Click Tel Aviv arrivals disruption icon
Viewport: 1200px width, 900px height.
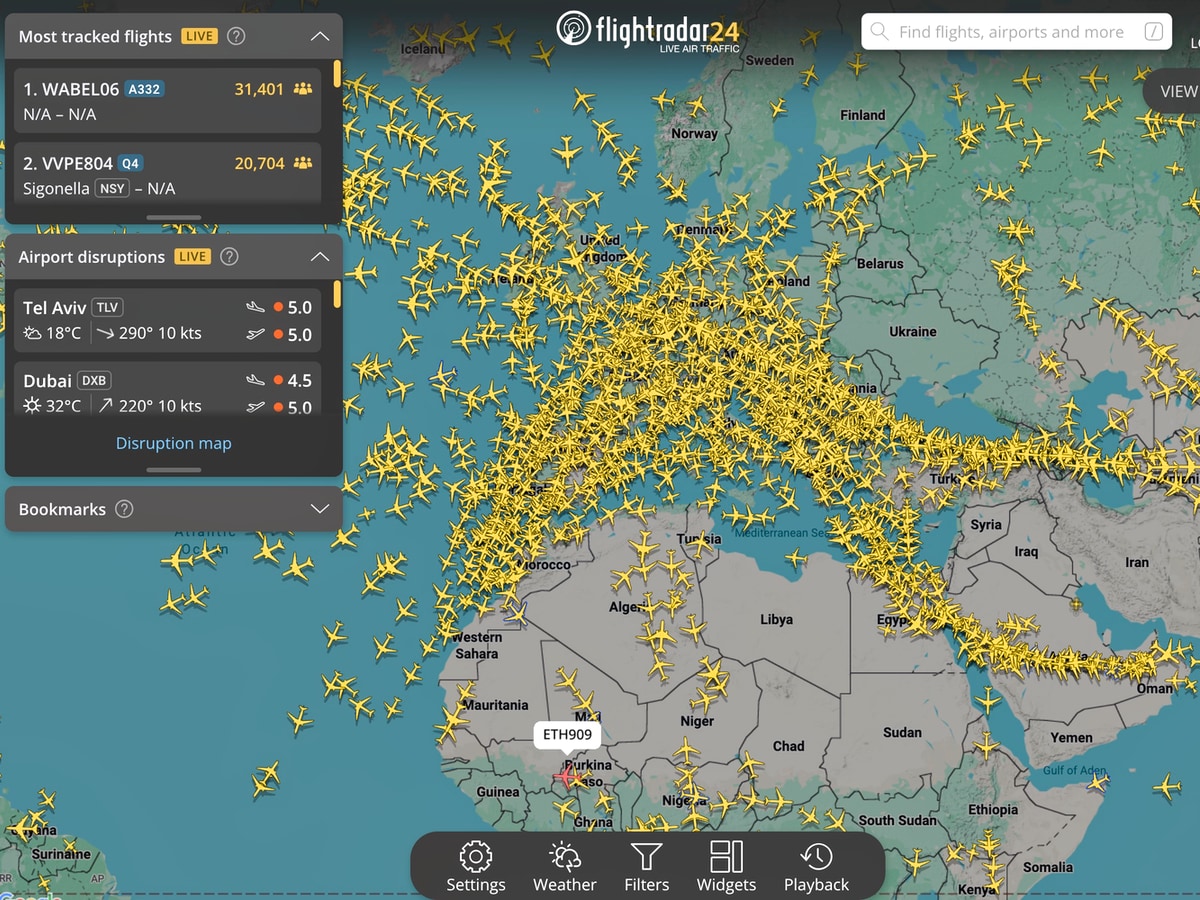point(255,308)
